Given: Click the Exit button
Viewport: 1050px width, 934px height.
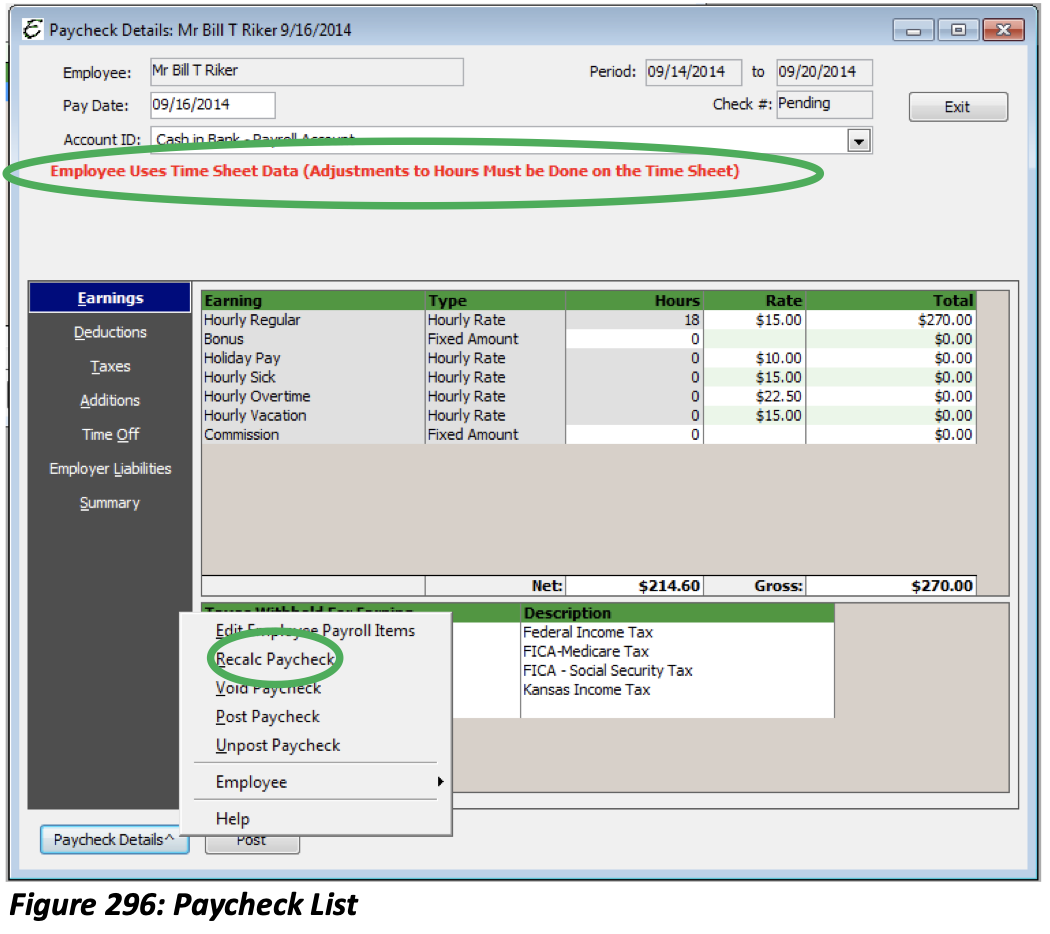Looking at the screenshot, I should click(x=957, y=107).
